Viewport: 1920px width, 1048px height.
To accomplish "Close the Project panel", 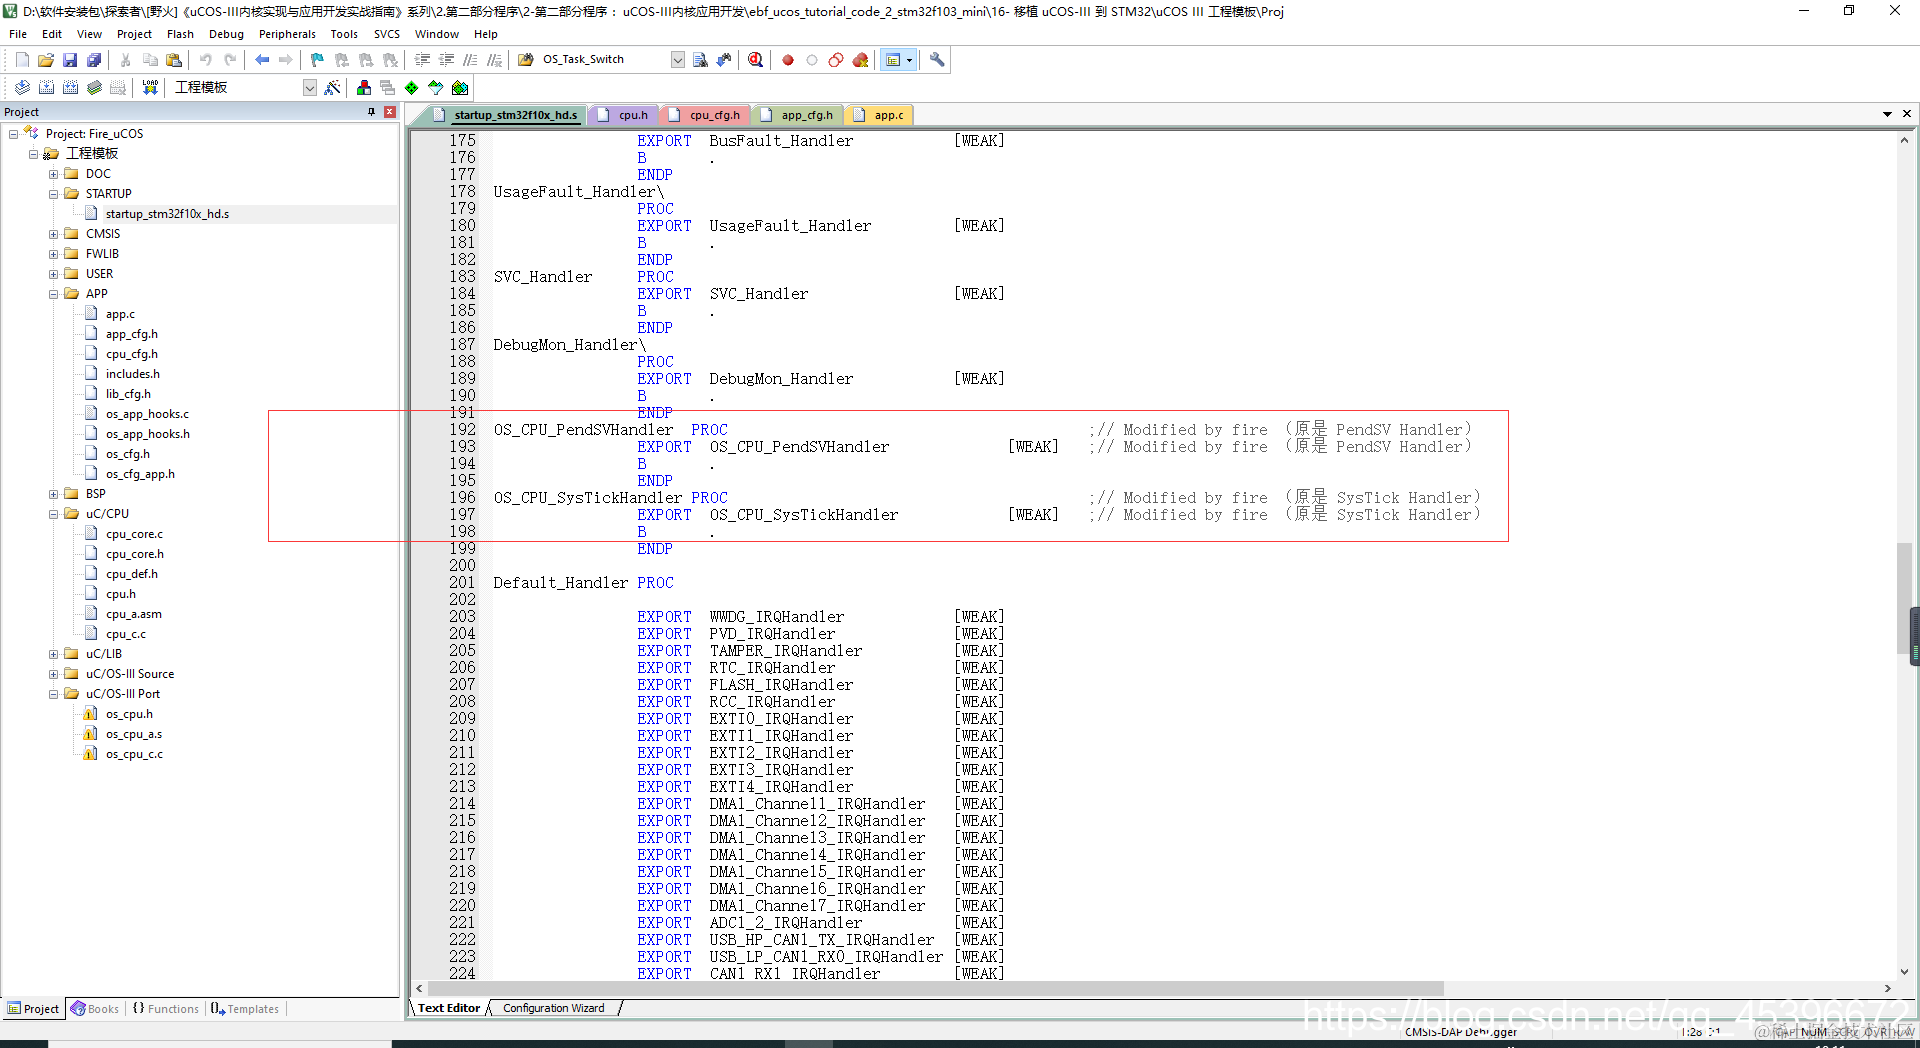I will tap(390, 112).
